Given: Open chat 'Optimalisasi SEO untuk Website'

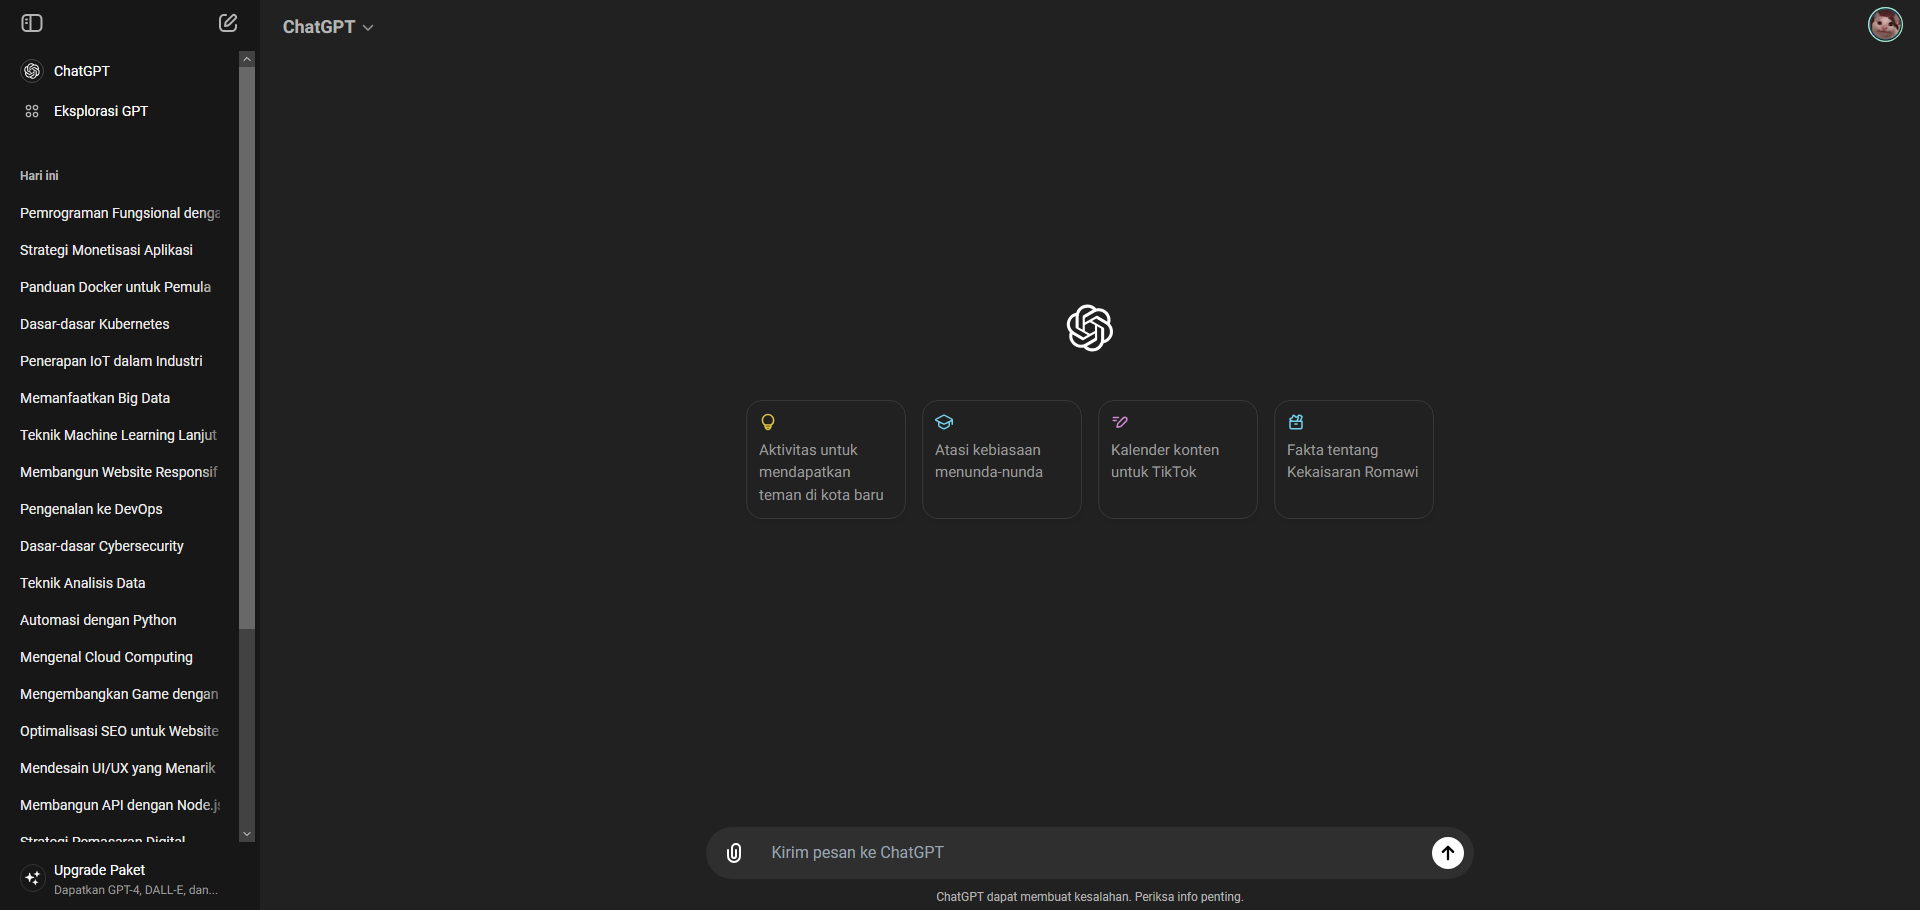Looking at the screenshot, I should (120, 731).
